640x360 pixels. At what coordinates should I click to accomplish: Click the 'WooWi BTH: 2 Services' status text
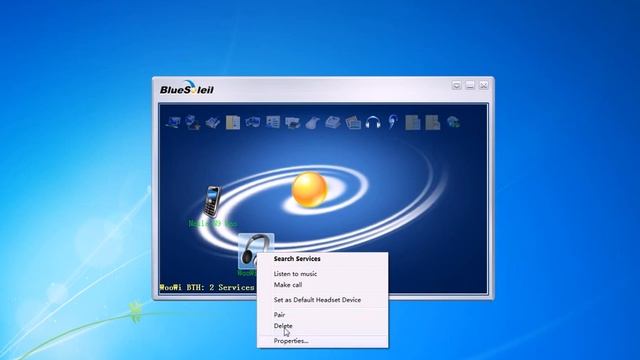click(207, 287)
